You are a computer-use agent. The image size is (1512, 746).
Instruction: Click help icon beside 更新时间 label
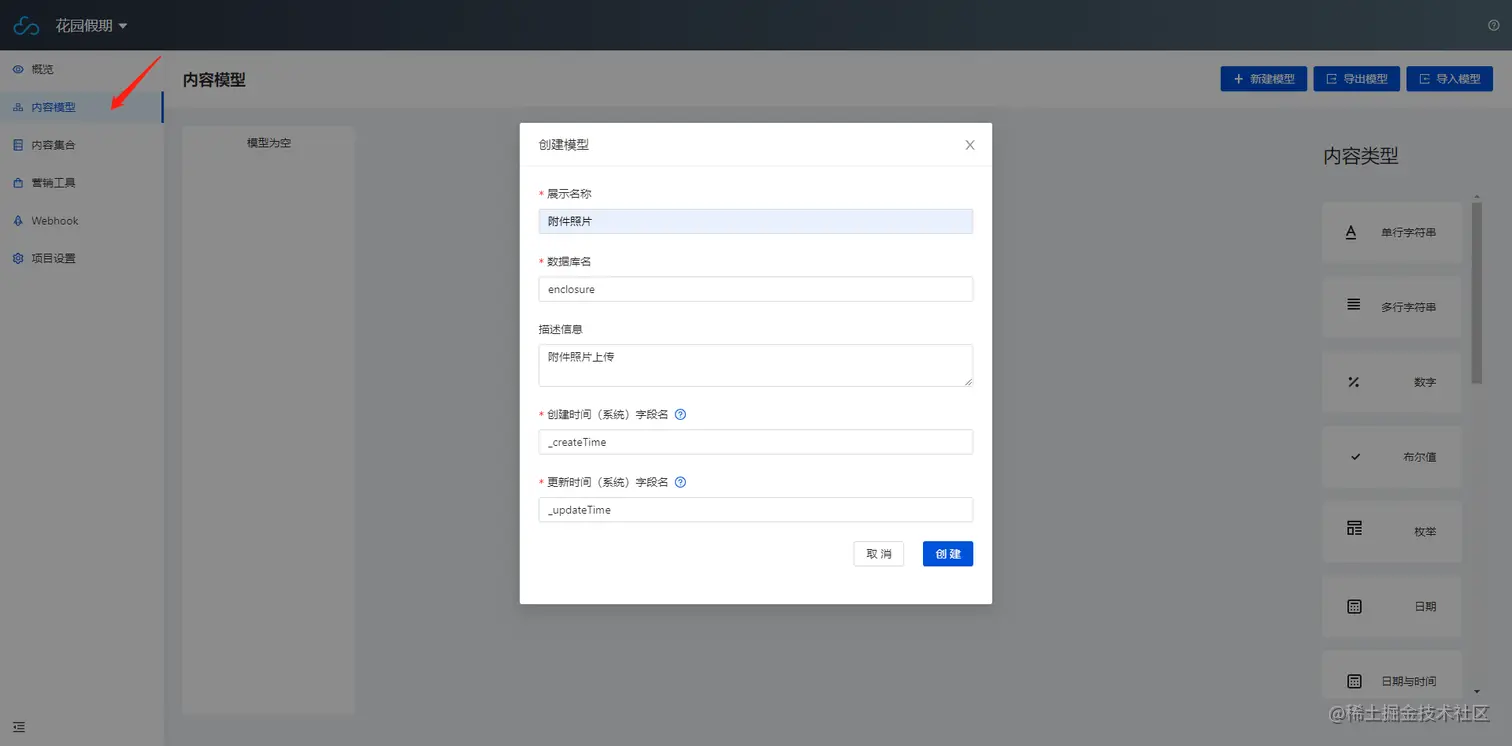click(680, 482)
